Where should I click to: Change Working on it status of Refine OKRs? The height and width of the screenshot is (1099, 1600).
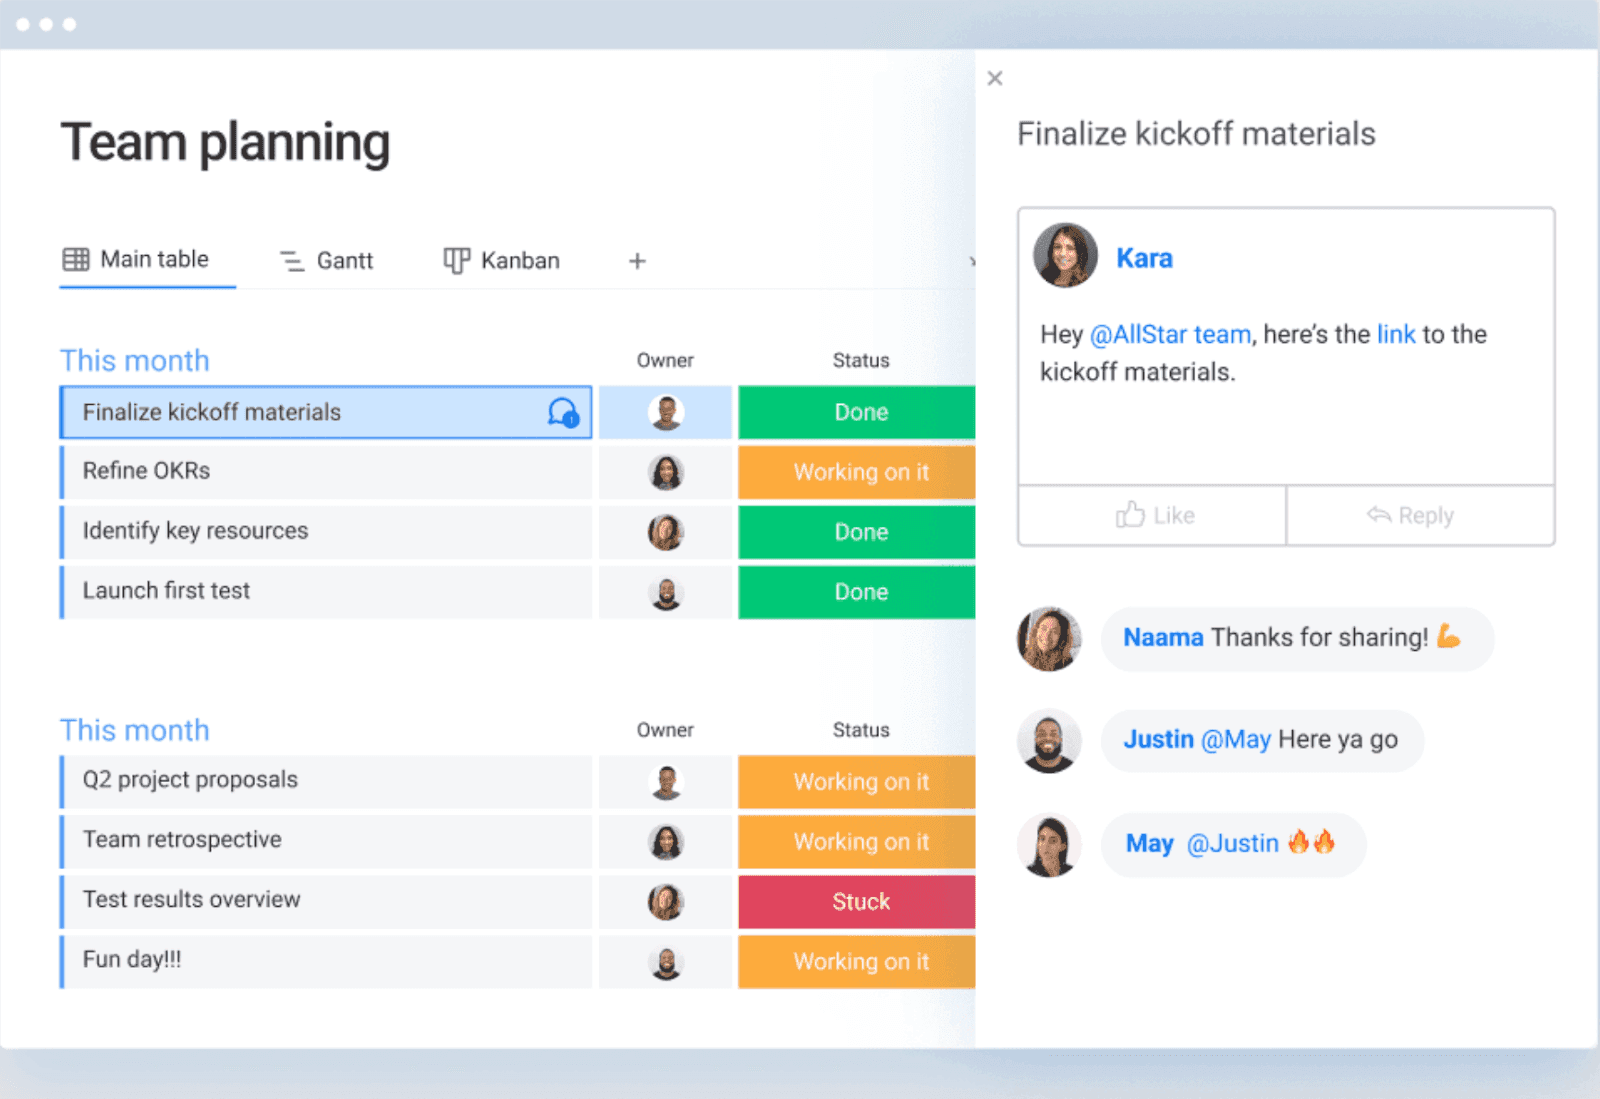(x=857, y=472)
